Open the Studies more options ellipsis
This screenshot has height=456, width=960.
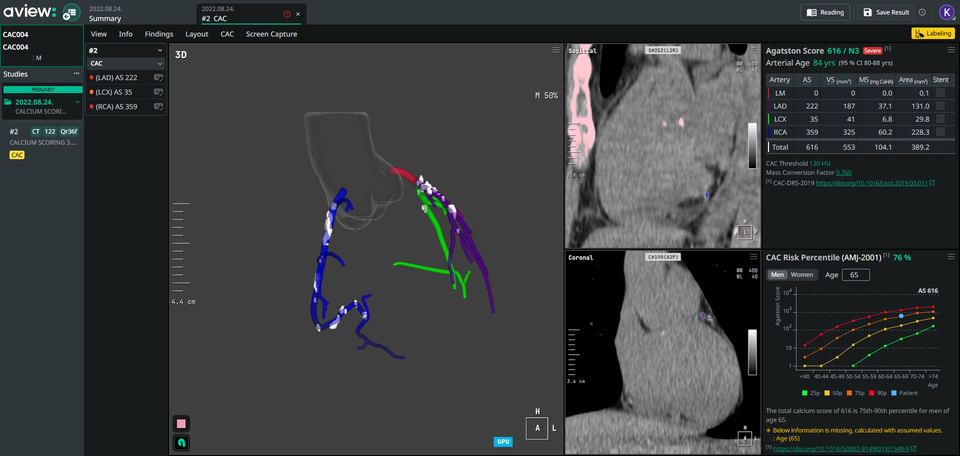[77, 74]
